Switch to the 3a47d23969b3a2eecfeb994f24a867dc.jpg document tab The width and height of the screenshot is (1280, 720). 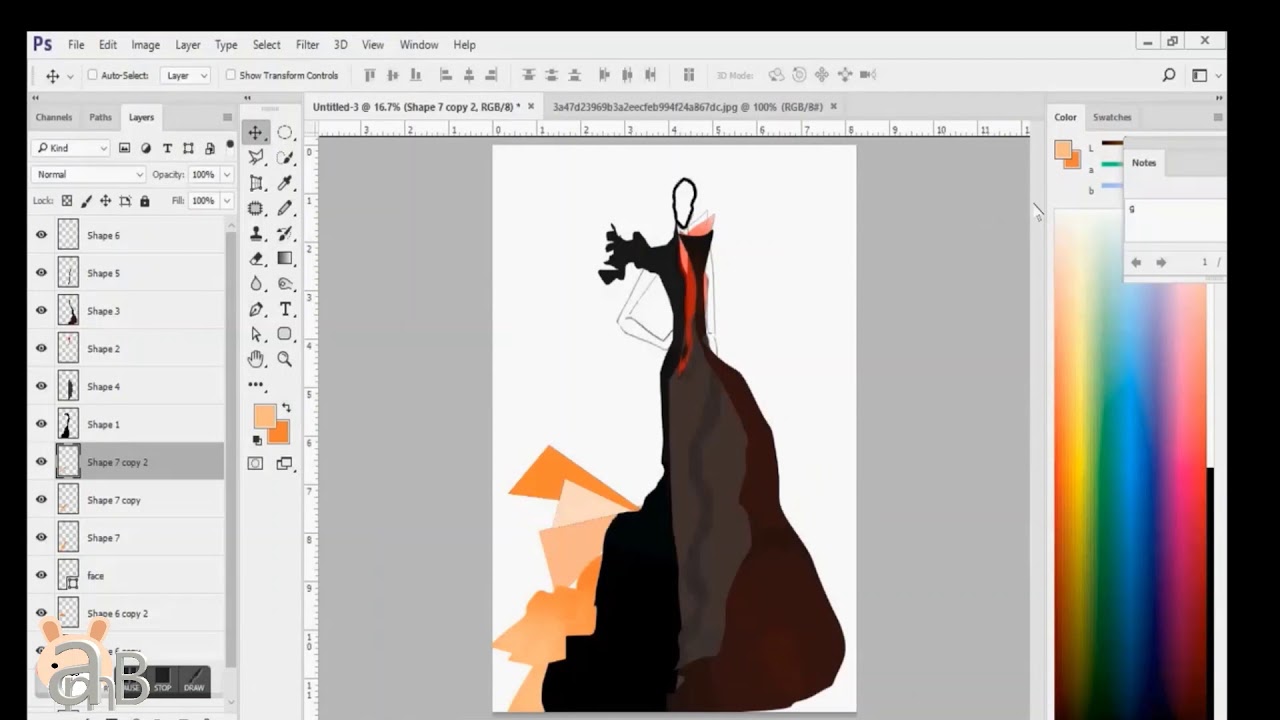click(688, 106)
